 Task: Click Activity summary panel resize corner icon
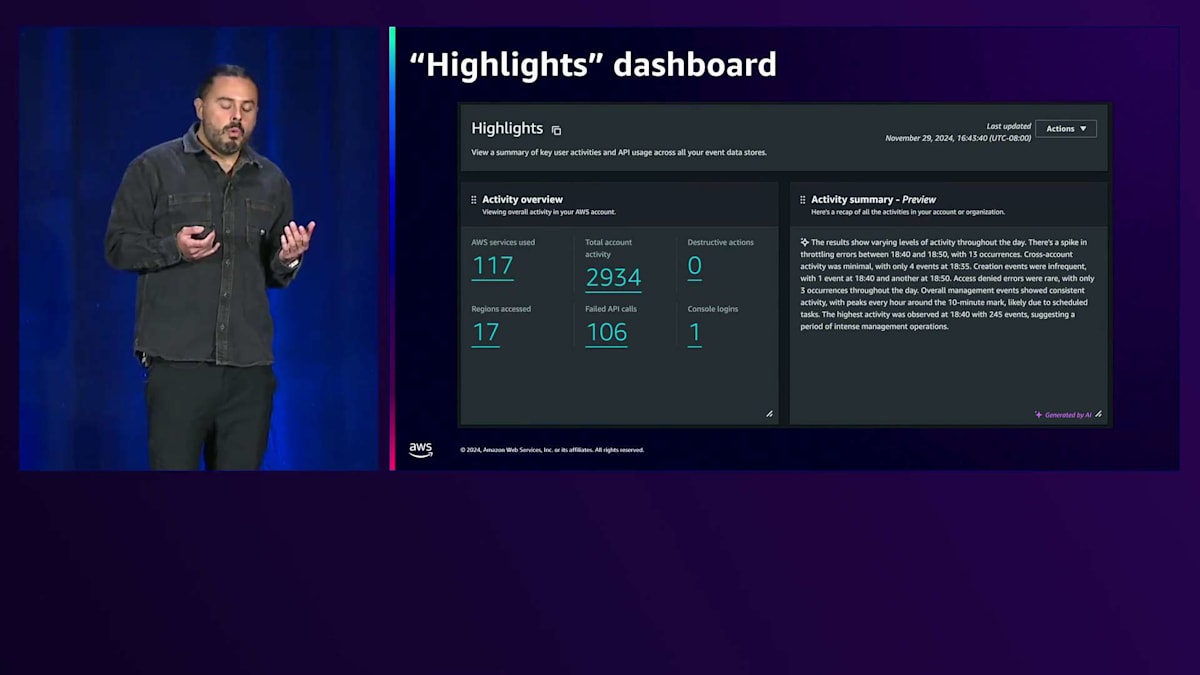[x=1099, y=414]
